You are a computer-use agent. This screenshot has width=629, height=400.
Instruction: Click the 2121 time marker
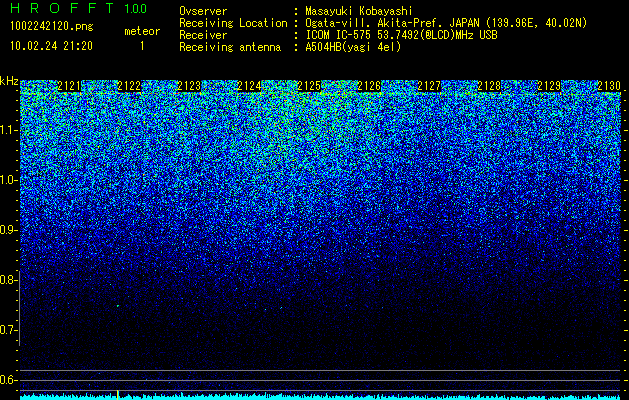tap(69, 86)
